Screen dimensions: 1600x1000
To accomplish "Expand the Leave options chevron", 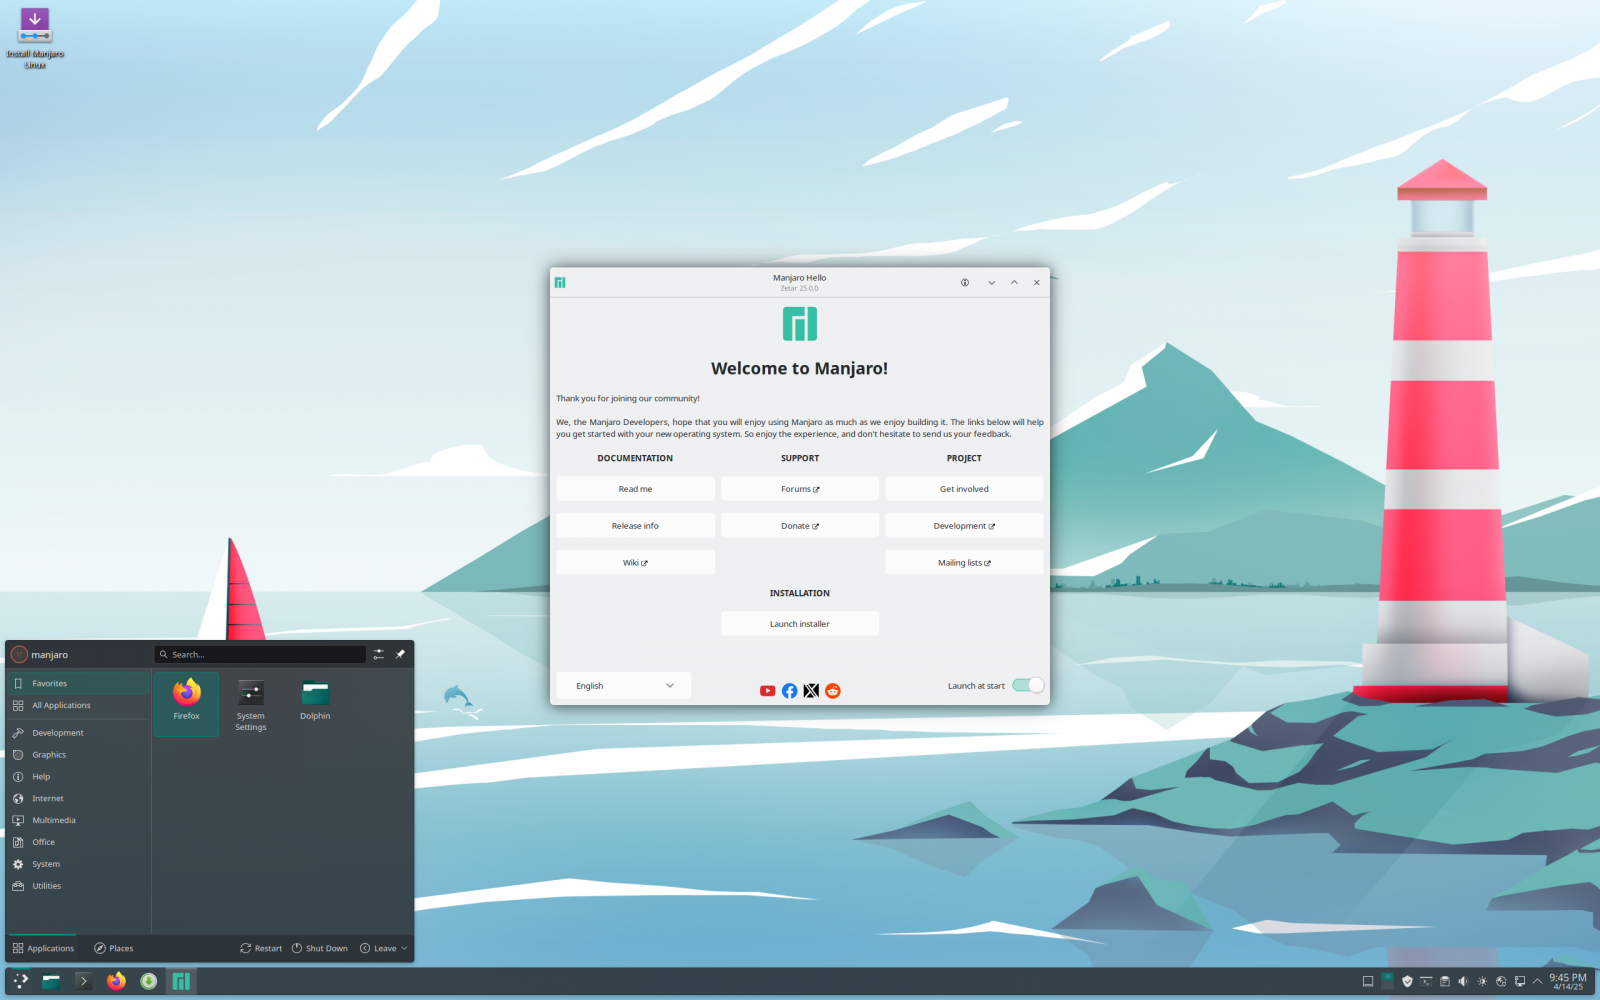I will click(x=404, y=948).
